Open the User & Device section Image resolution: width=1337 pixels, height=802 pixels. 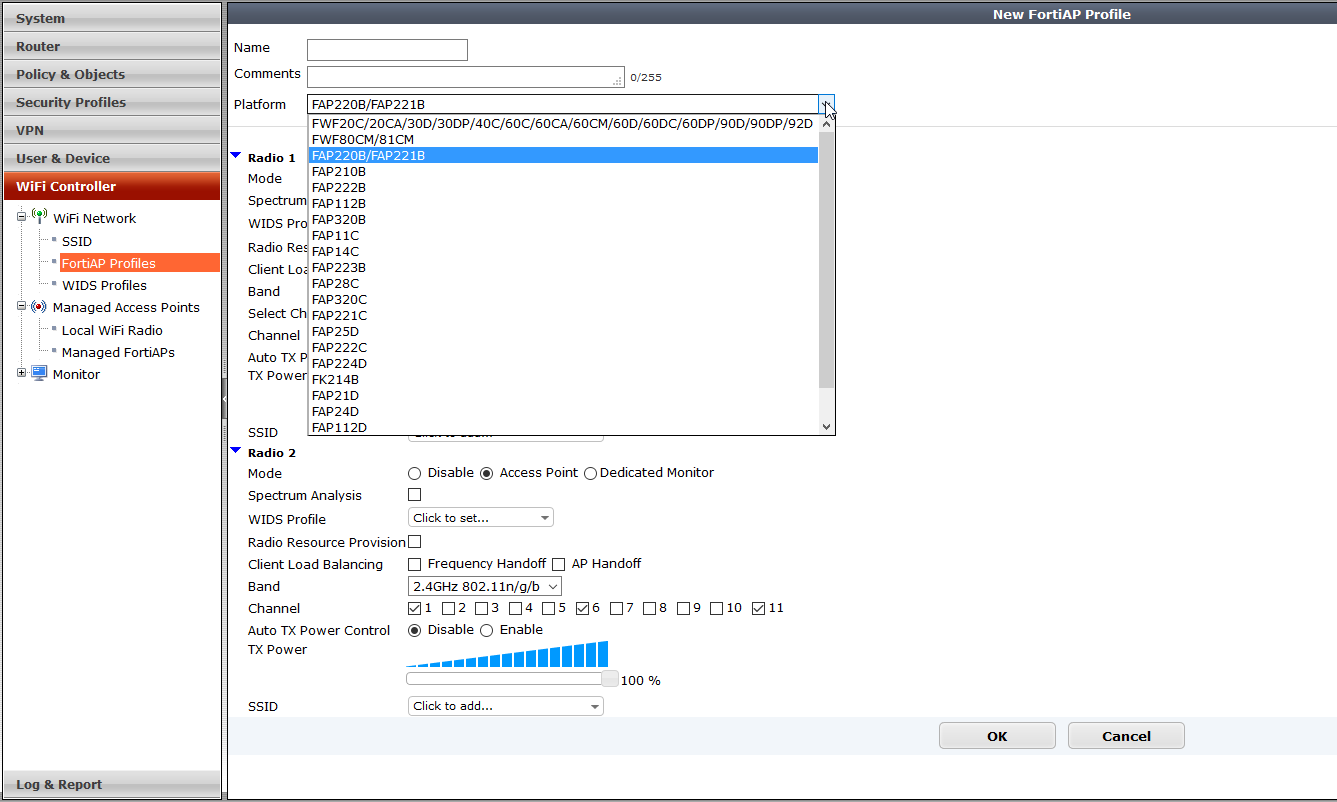(111, 158)
